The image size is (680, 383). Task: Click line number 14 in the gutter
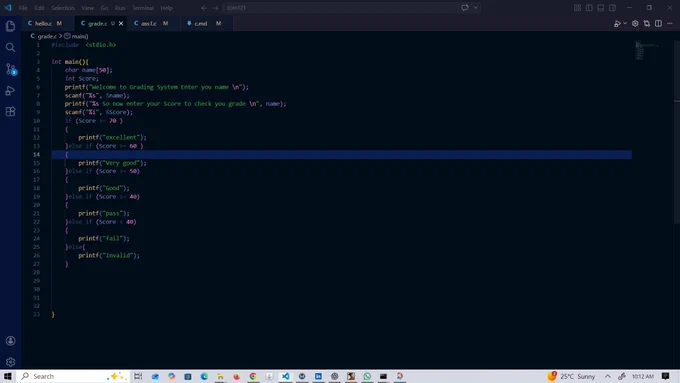tap(36, 154)
